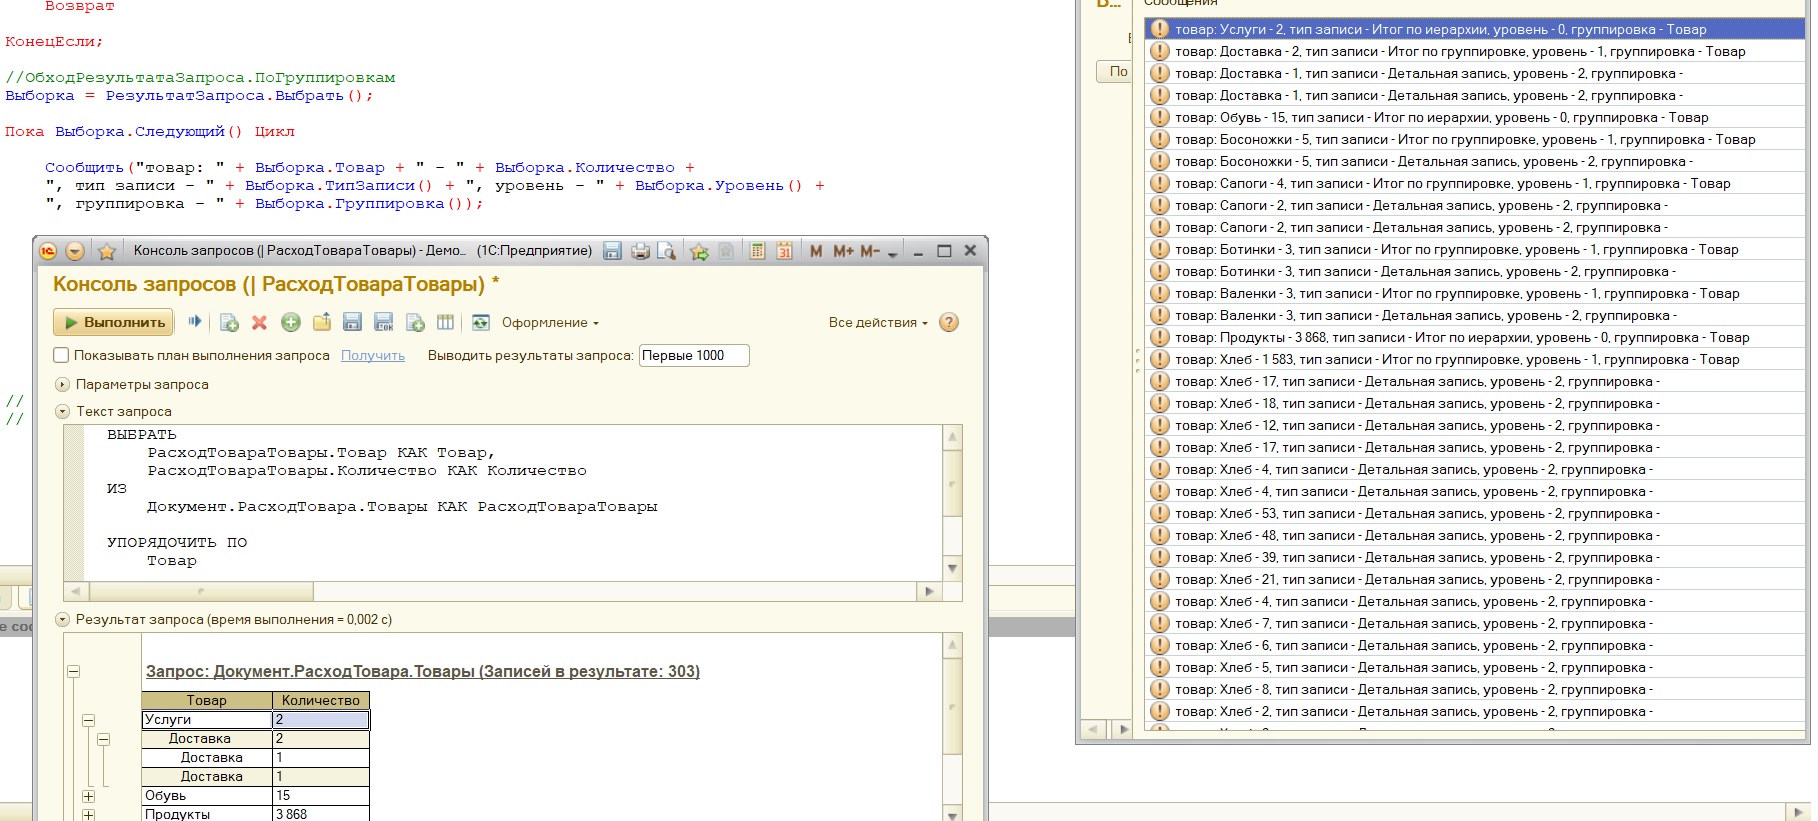Click the favorites star icon in title bar
The height and width of the screenshot is (821, 1818).
click(x=107, y=251)
